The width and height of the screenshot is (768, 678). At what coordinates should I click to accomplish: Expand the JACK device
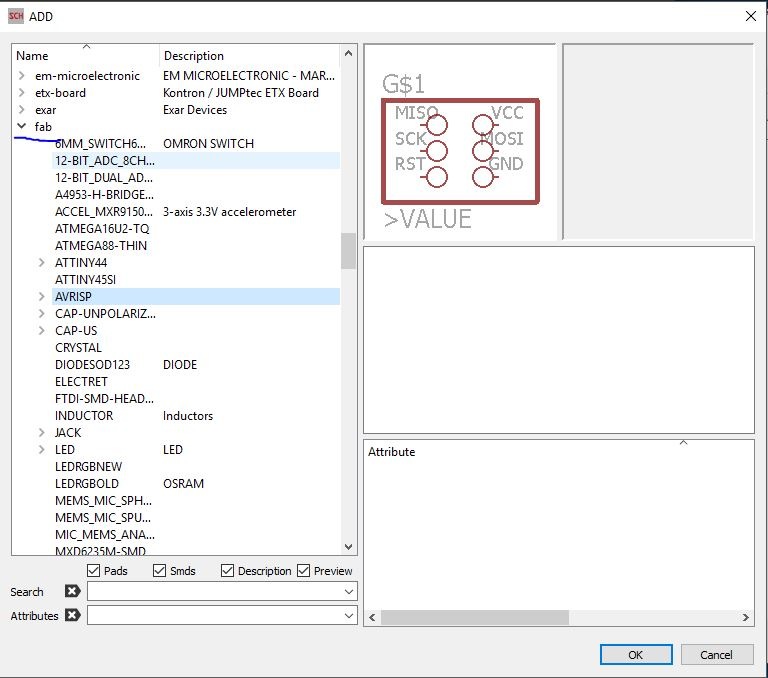click(x=42, y=433)
